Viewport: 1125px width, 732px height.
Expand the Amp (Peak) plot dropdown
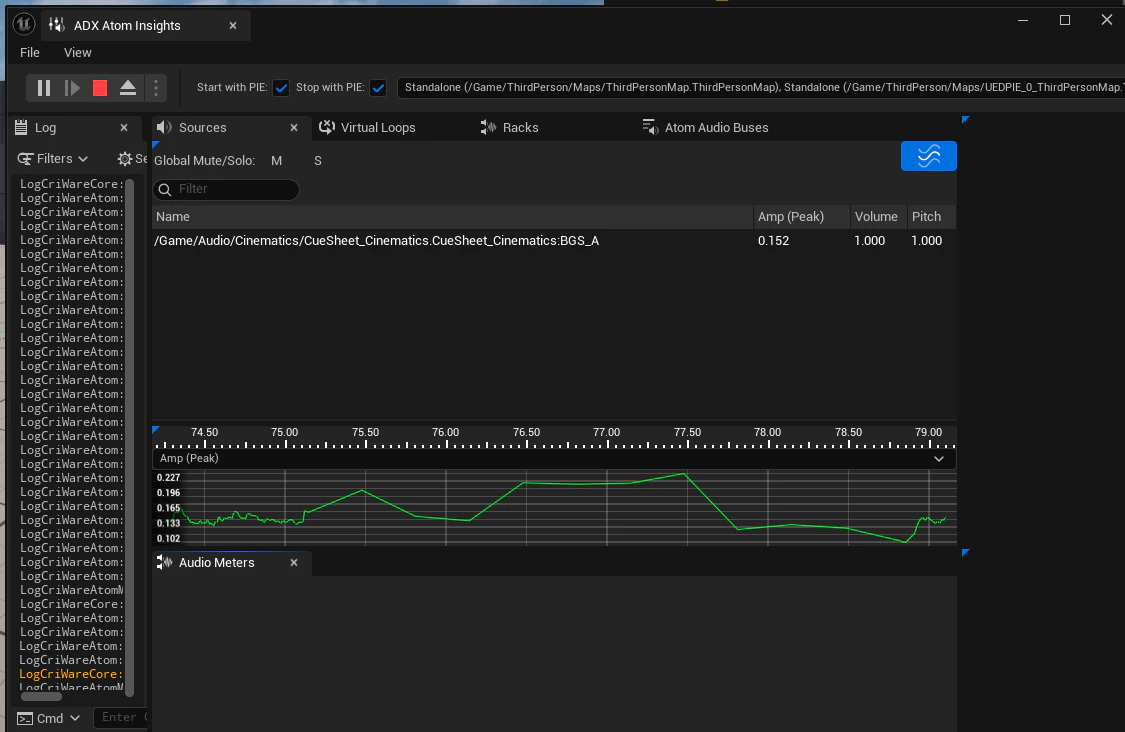tap(938, 459)
